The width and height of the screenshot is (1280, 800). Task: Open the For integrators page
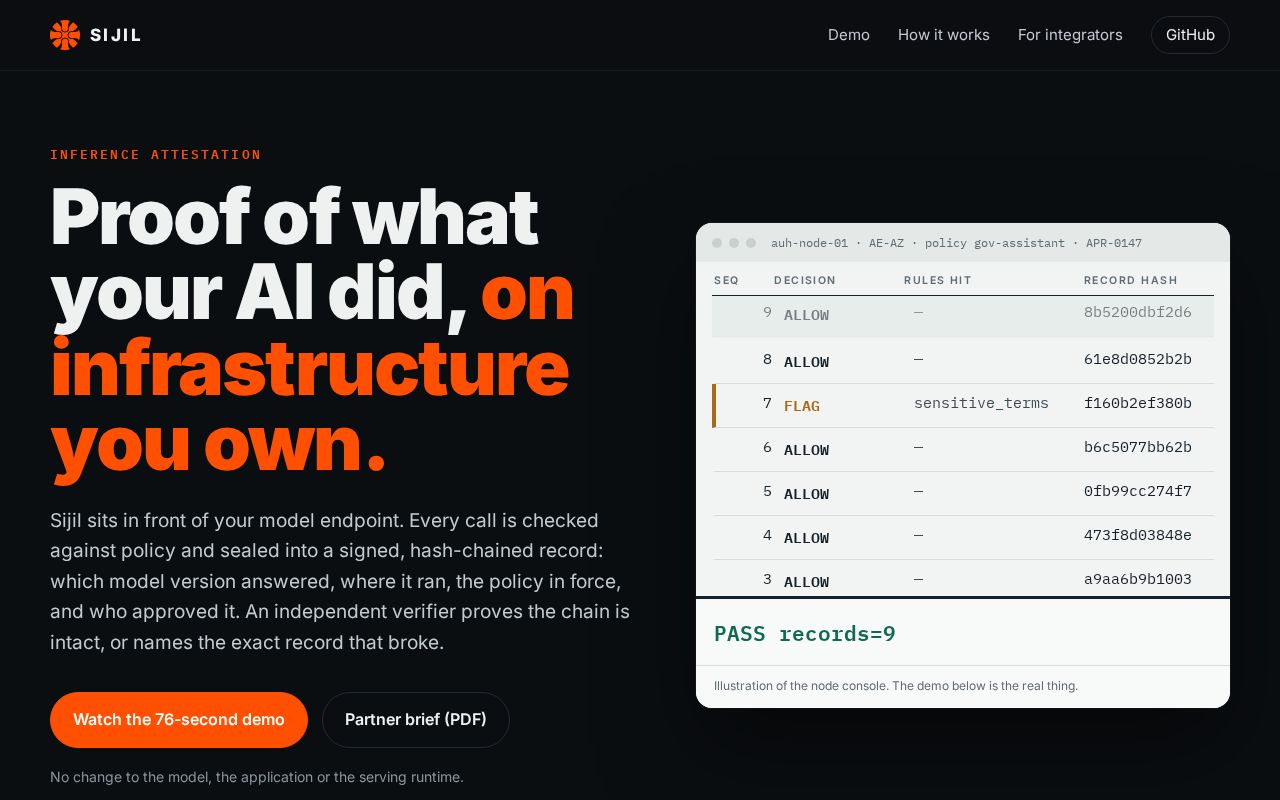coord(1070,35)
